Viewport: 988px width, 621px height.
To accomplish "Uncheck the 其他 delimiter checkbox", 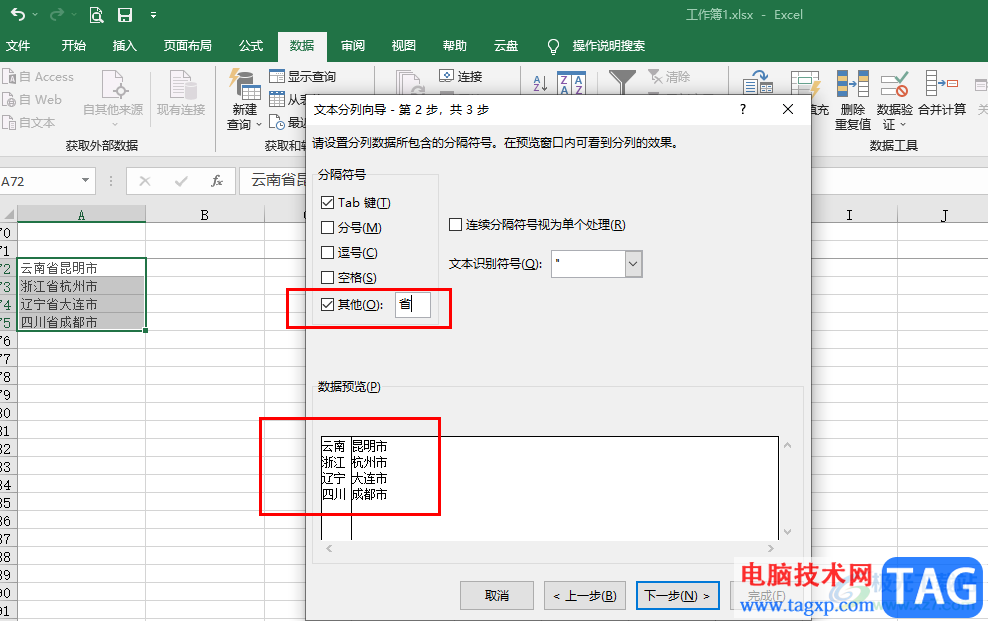I will [x=327, y=305].
